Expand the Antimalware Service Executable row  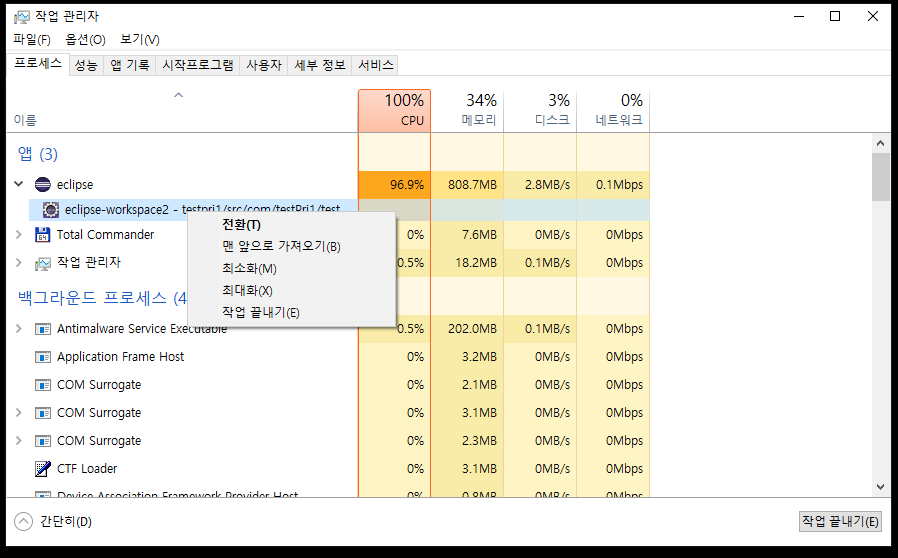tap(19, 328)
